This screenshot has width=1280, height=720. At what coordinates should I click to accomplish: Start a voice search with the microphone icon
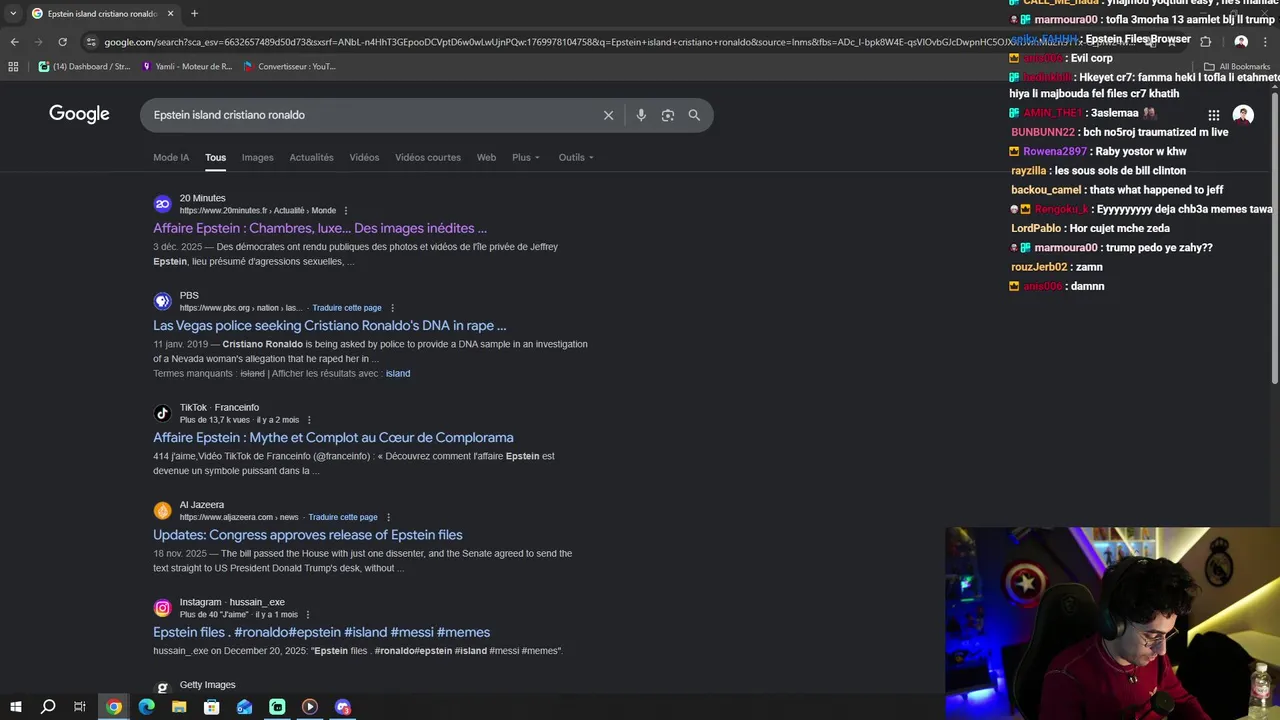pyautogui.click(x=641, y=115)
